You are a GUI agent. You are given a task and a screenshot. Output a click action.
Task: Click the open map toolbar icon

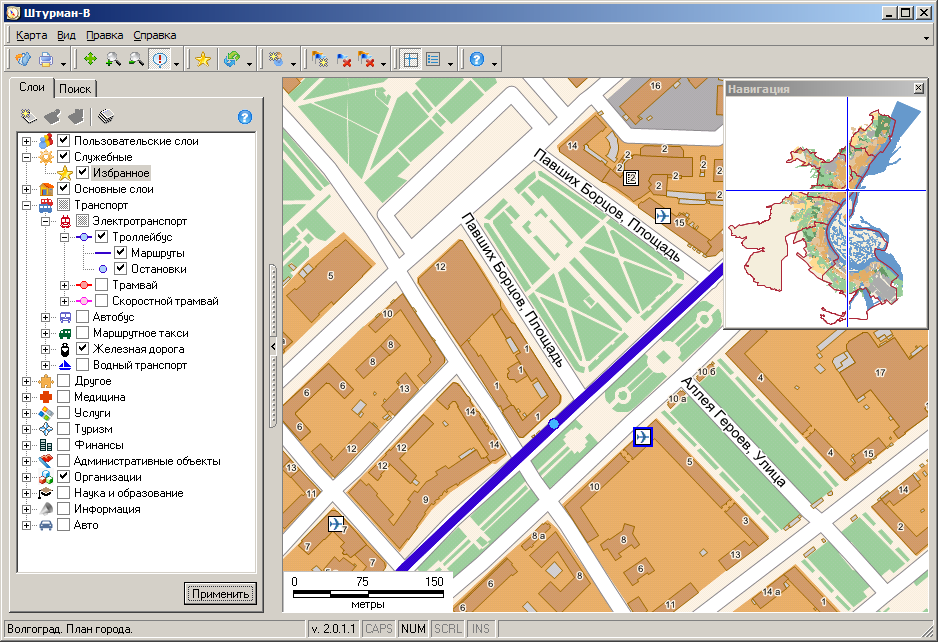[x=23, y=59]
